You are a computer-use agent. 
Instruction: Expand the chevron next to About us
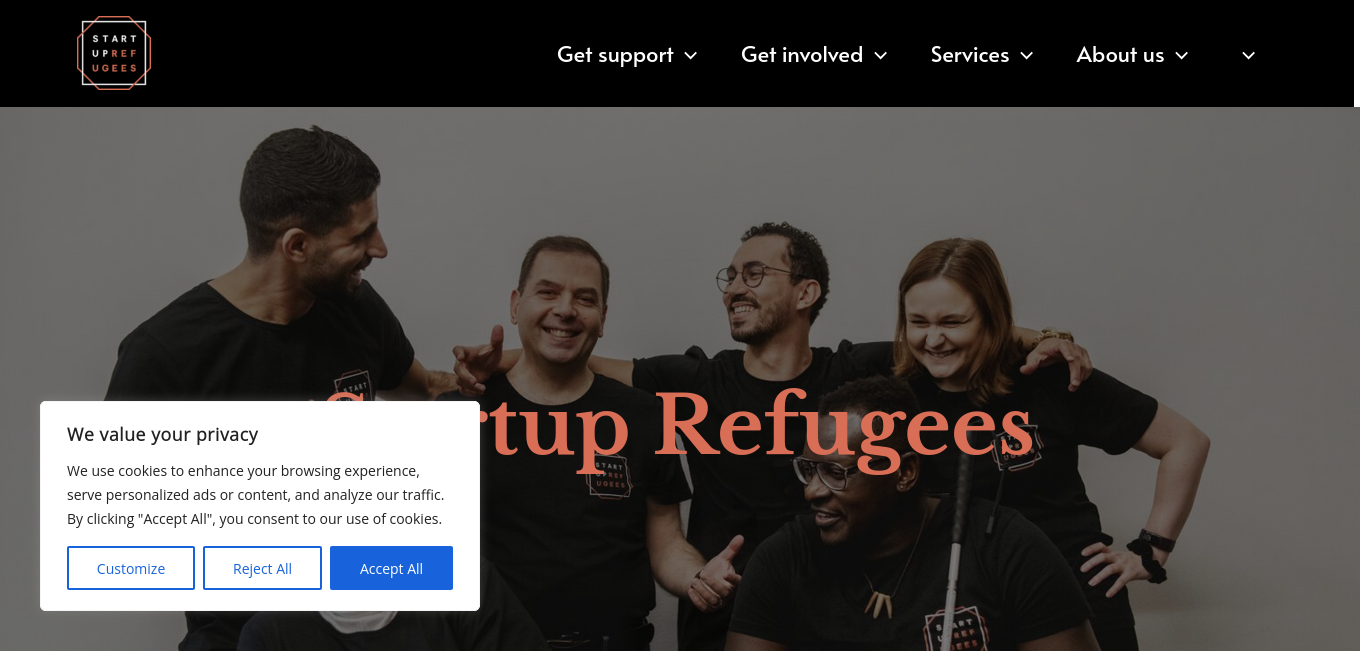(x=1182, y=56)
